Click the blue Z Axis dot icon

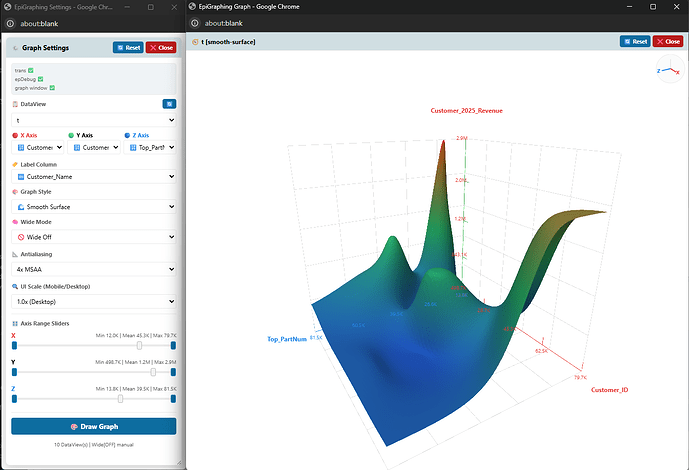(x=127, y=135)
